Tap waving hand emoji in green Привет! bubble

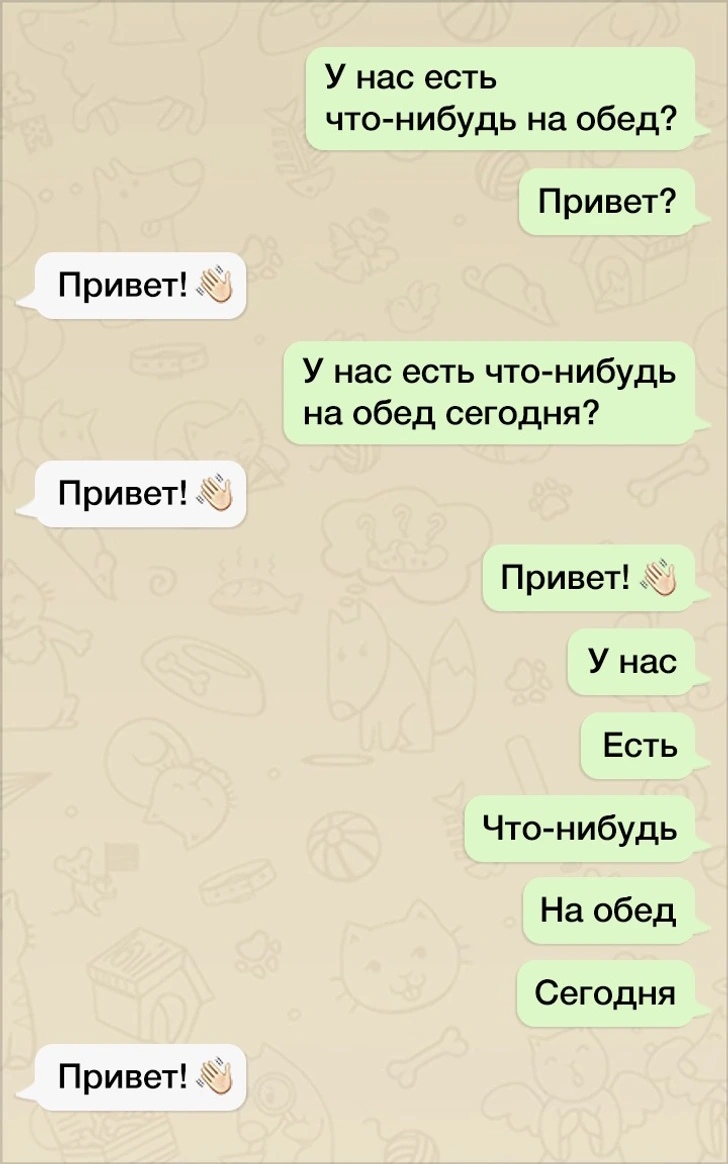658,578
